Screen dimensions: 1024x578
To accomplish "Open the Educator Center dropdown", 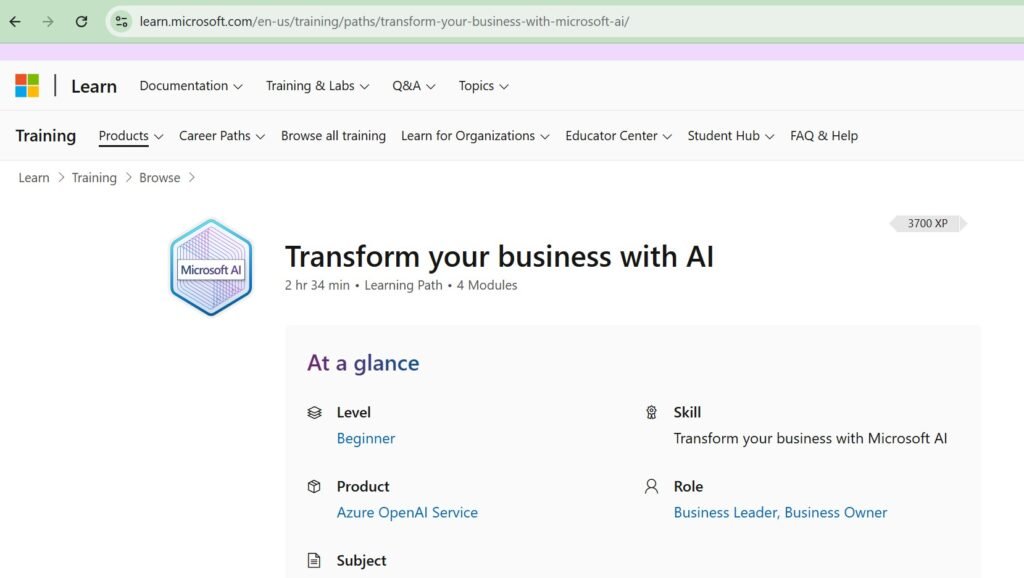I will (618, 136).
